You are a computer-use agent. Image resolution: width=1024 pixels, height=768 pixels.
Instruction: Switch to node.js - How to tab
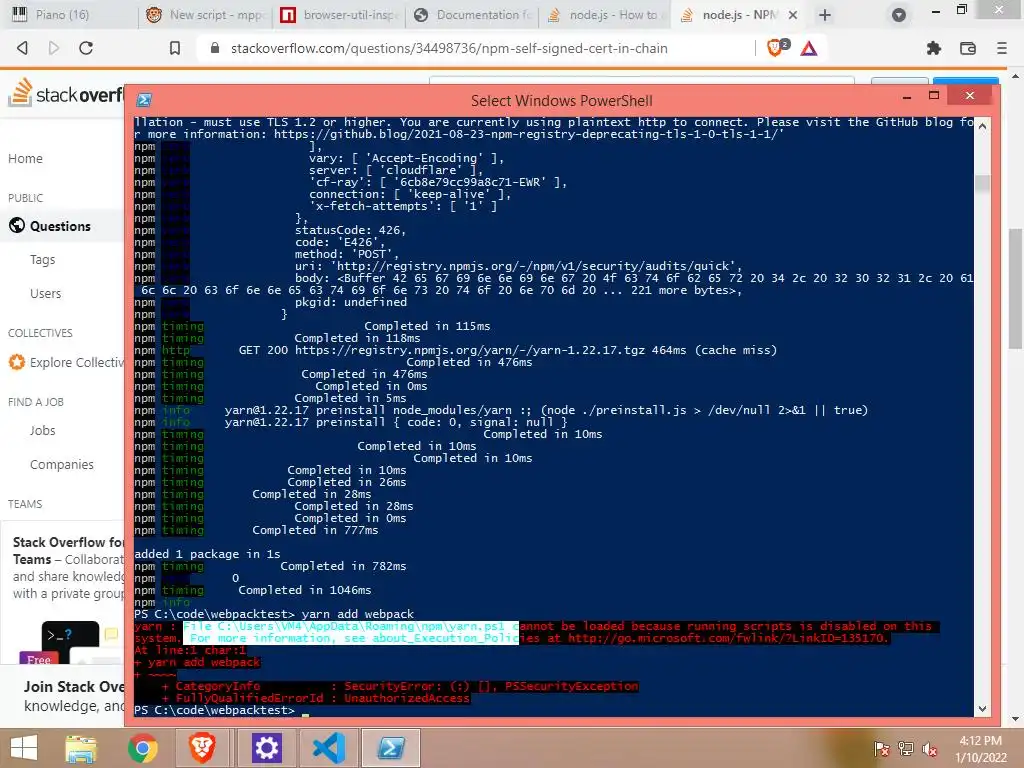coord(605,14)
